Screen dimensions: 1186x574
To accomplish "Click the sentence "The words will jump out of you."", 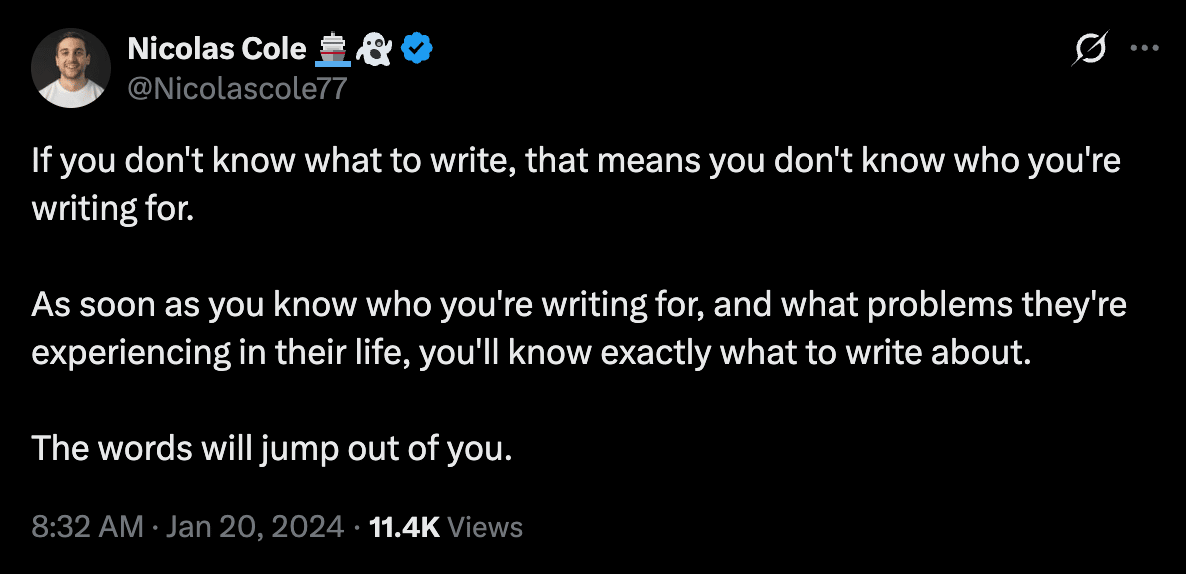I will coord(272,449).
